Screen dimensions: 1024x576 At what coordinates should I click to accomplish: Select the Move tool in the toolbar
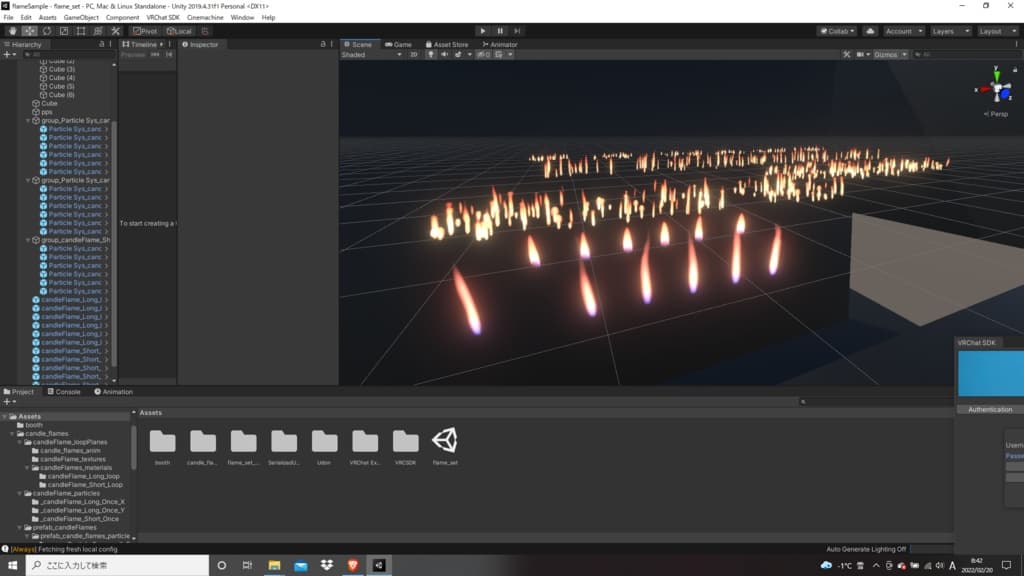pyautogui.click(x=29, y=31)
